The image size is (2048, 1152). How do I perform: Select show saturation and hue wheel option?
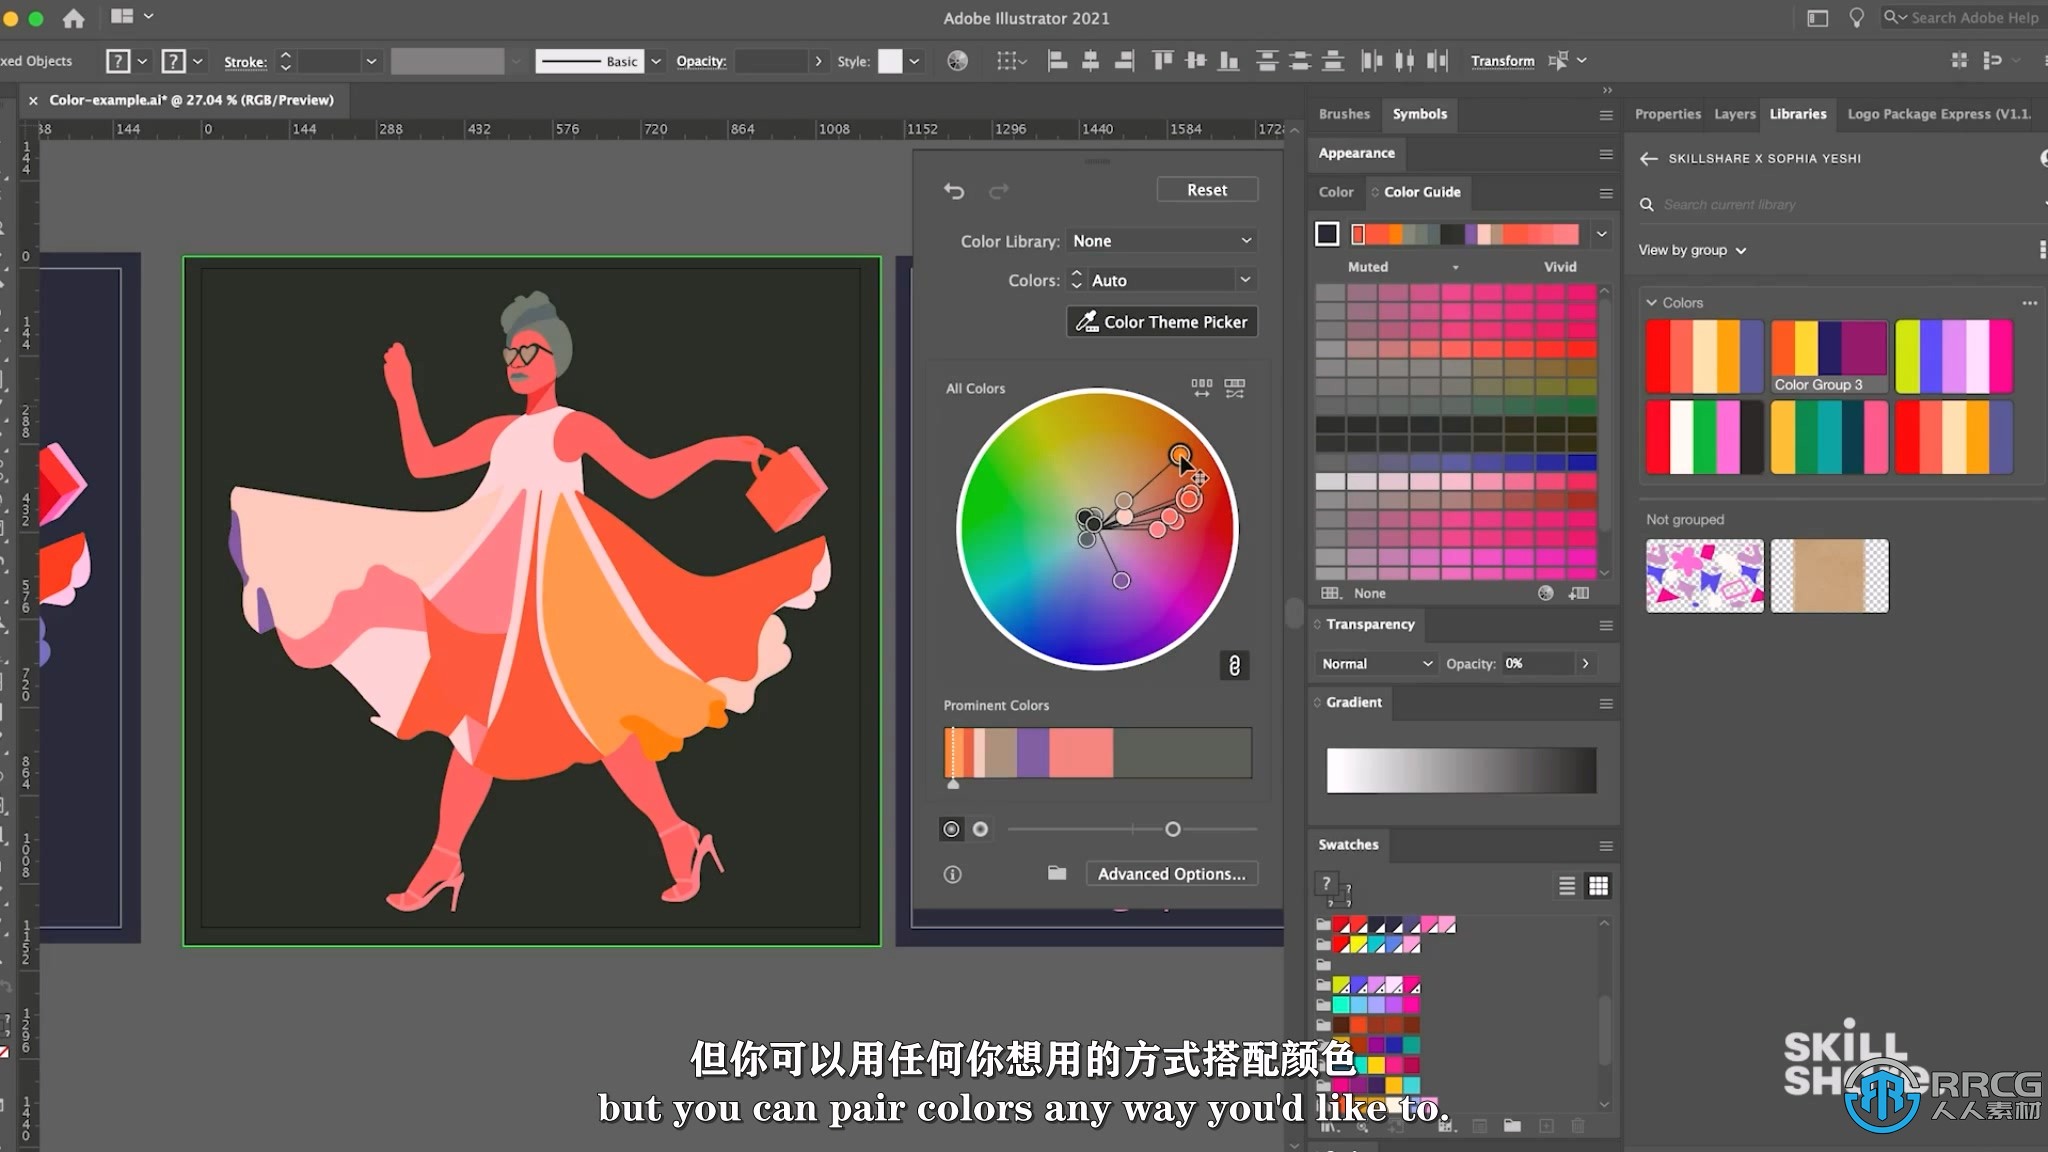click(951, 829)
